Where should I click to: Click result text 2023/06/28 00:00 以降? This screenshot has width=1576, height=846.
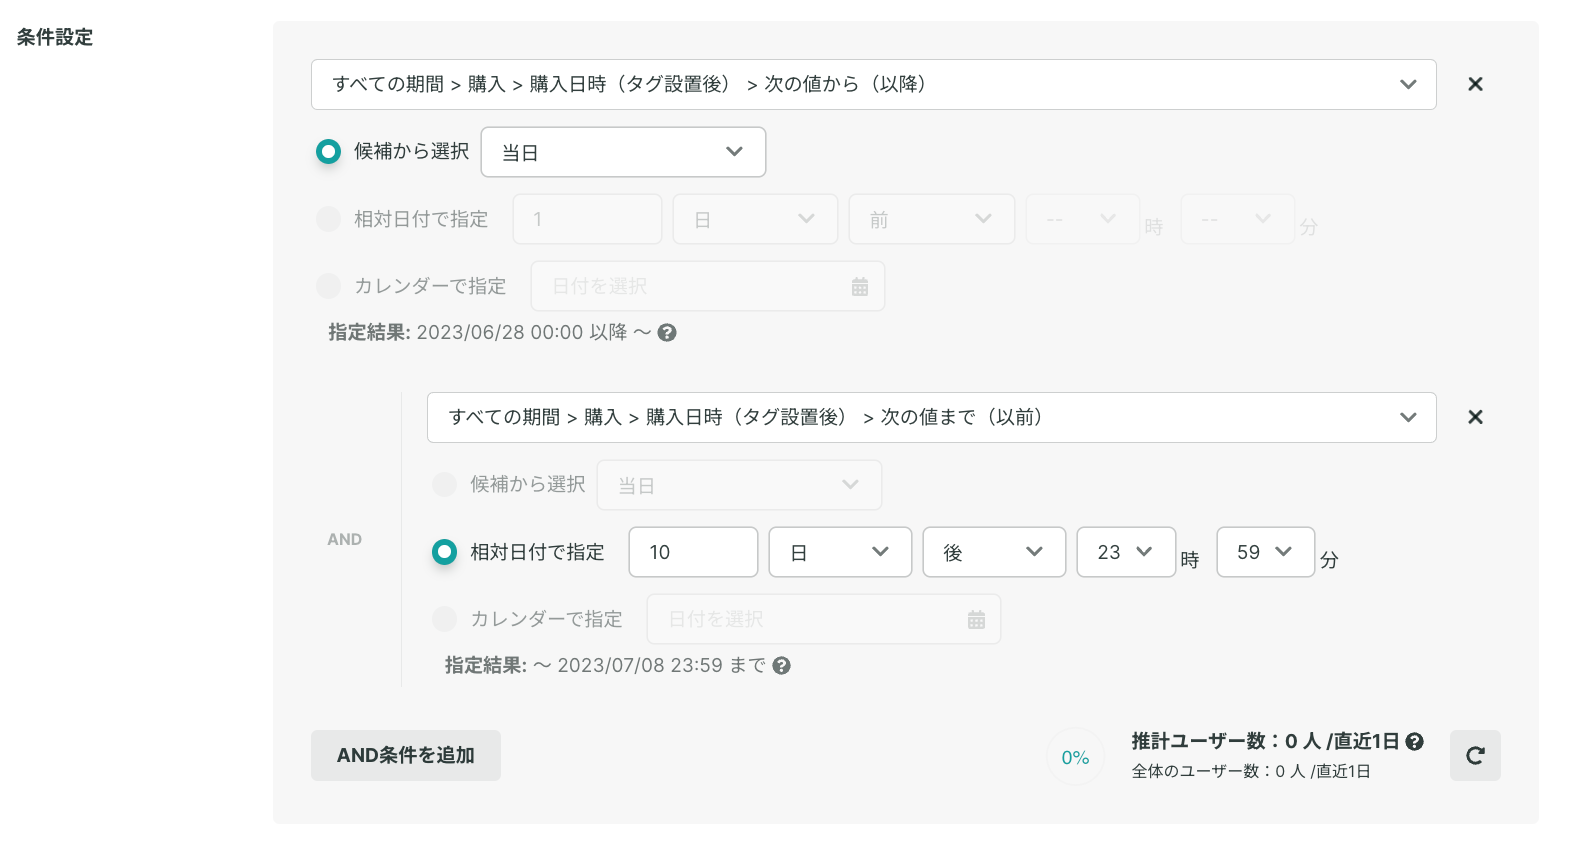522,332
